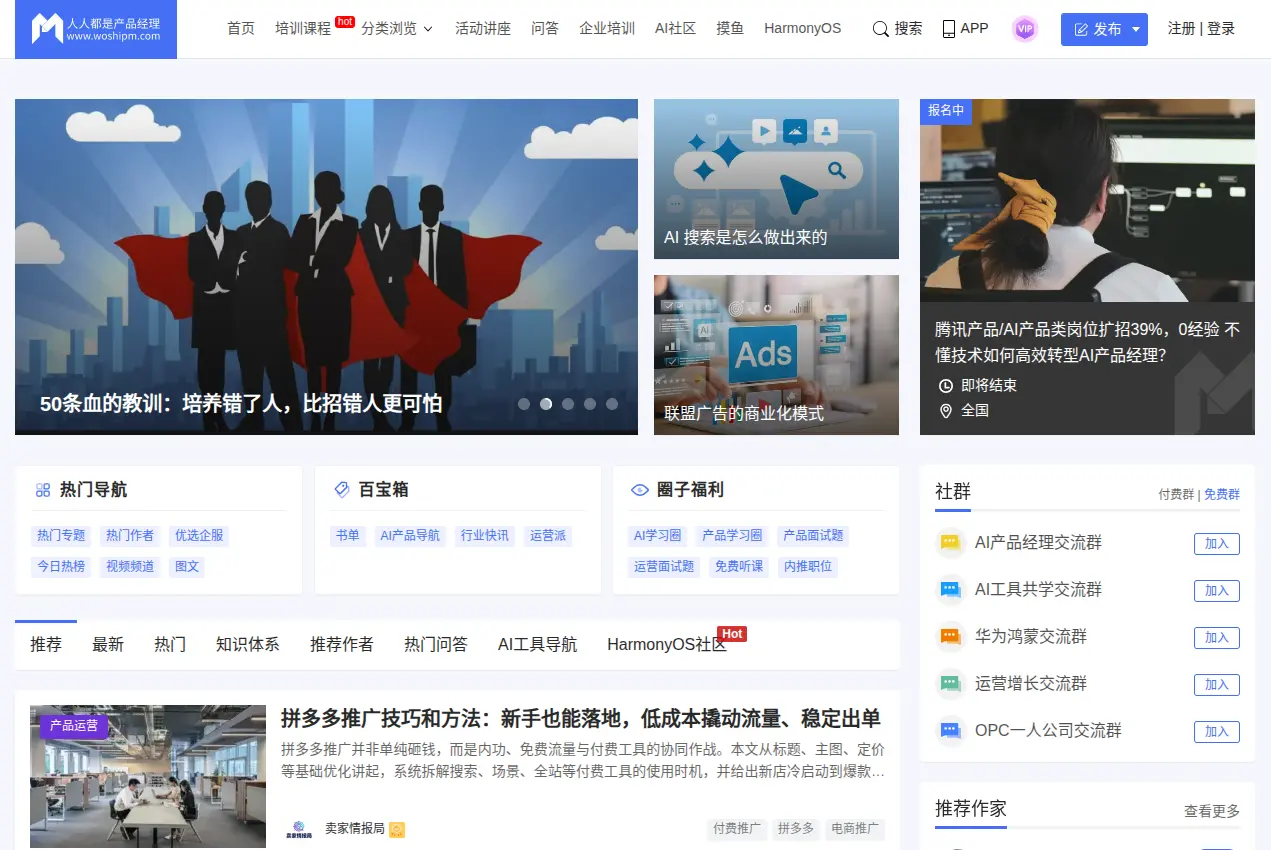The height and width of the screenshot is (850, 1271).
Task: Click the 百宝箱 tag icon
Action: [341, 490]
